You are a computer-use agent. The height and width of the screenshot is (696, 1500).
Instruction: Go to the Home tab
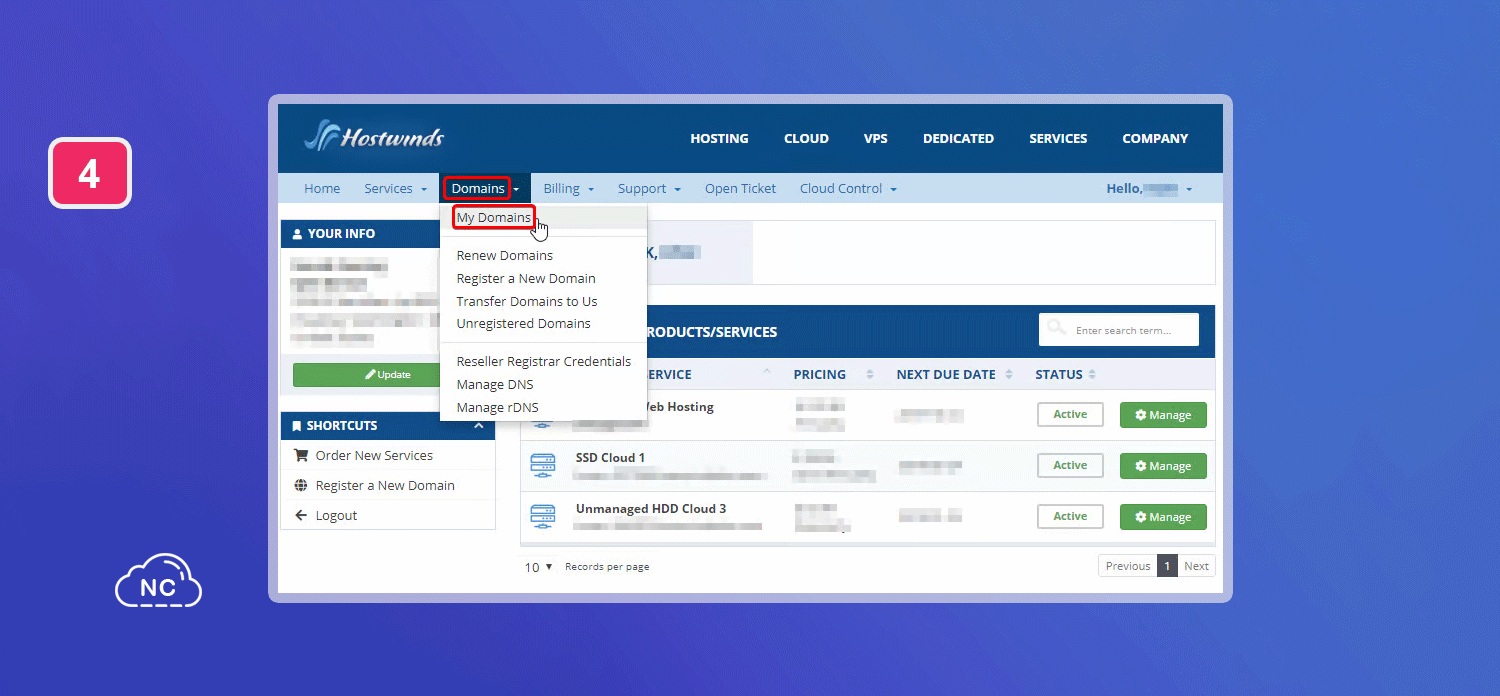pos(322,188)
